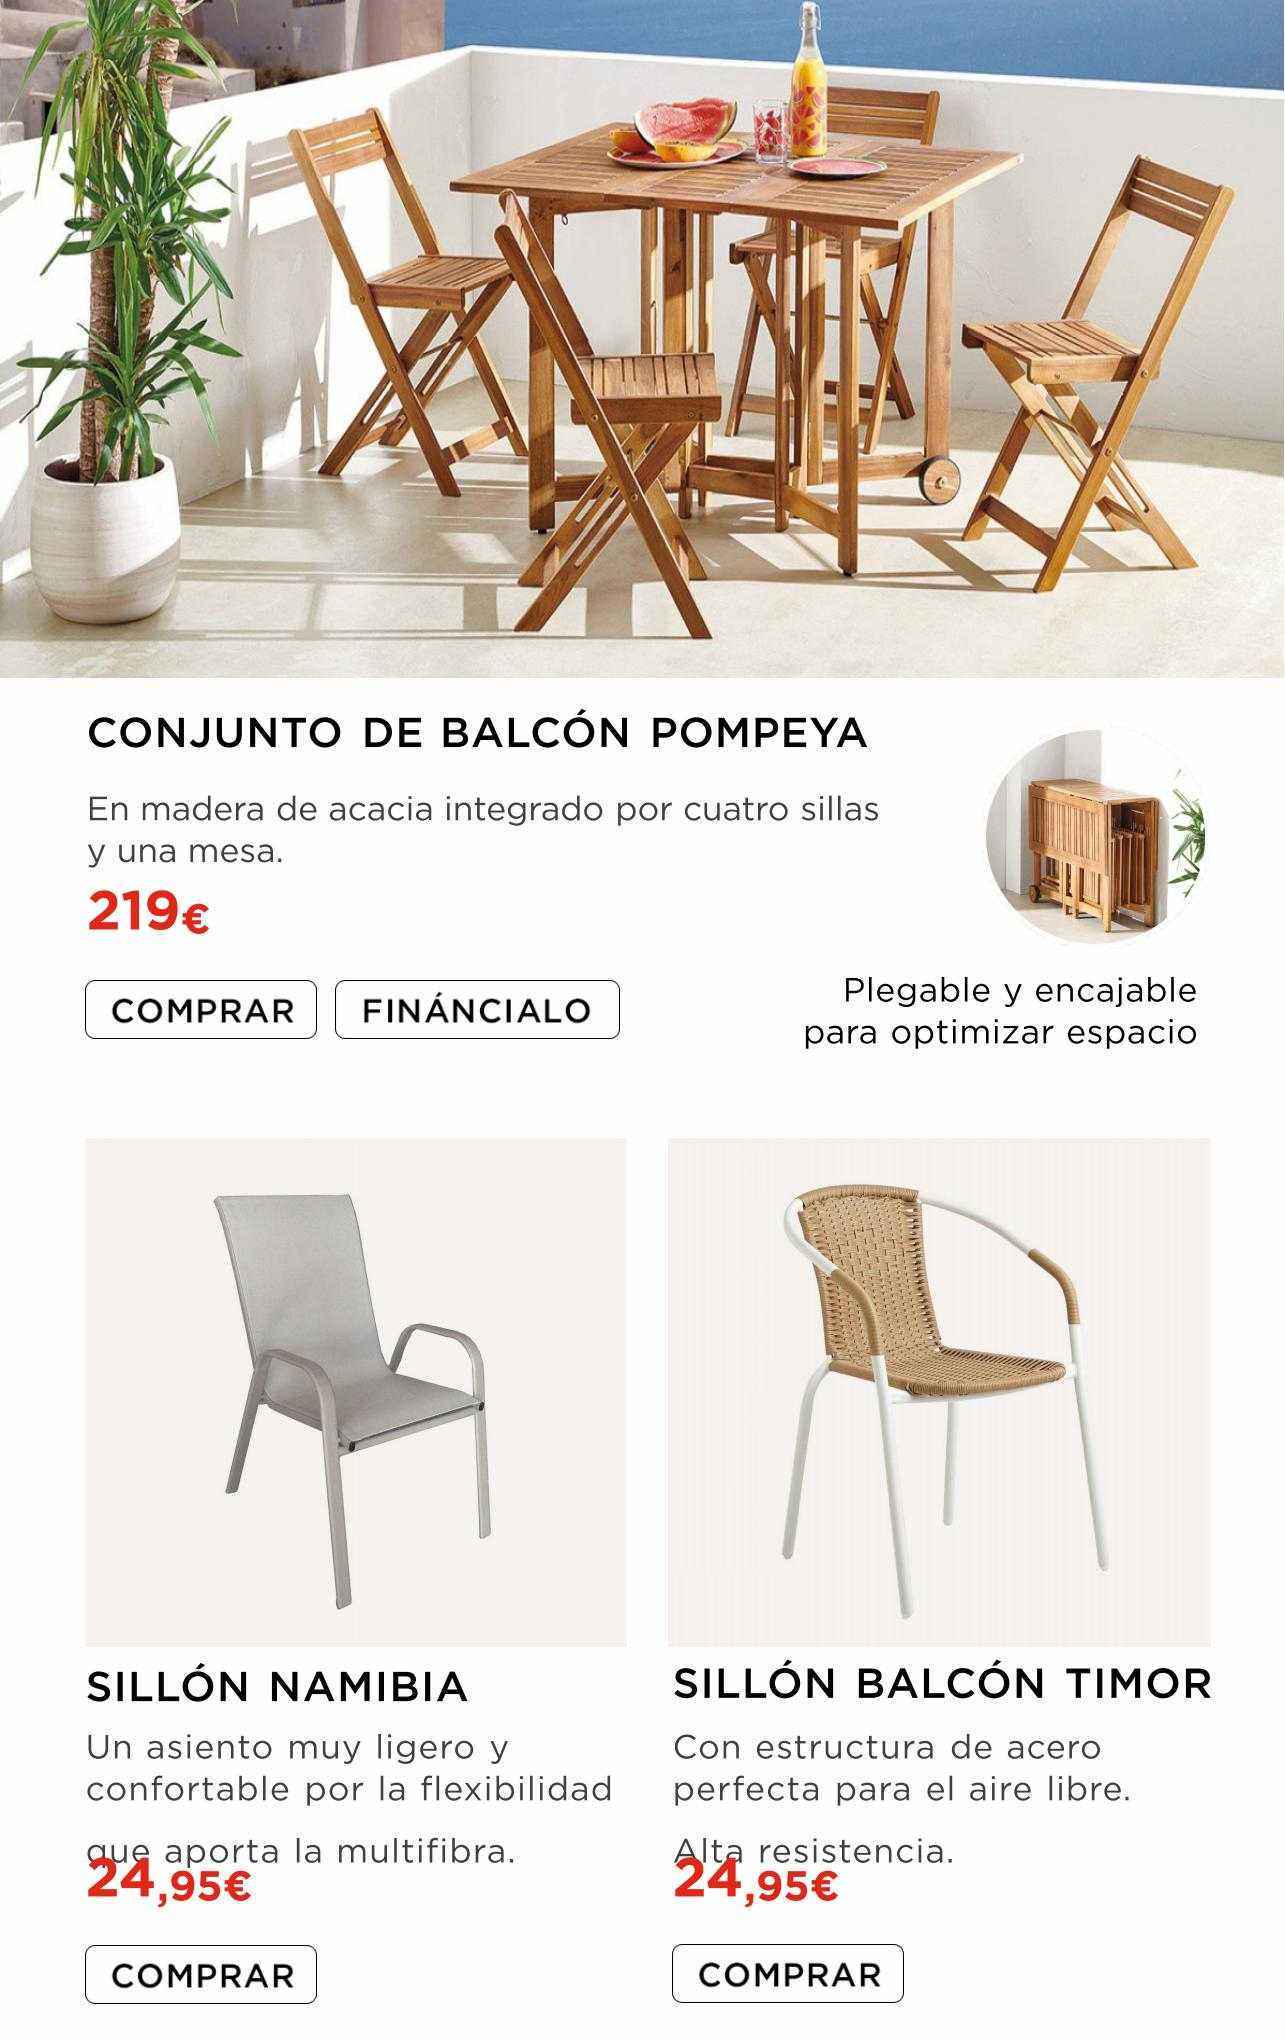Click the SILLÓN BALCÓN TIMOR product title
Viewport: 1285px width, 2040px height.
click(x=942, y=1684)
